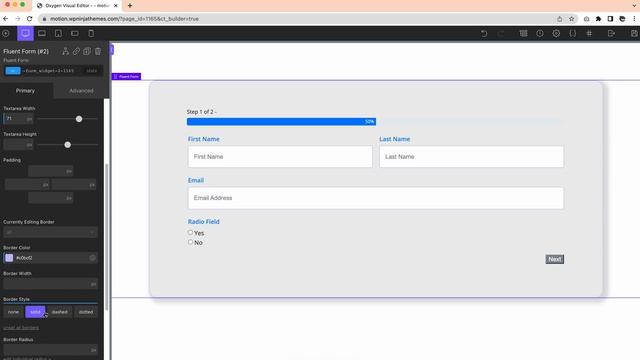Click the Save disk icon

(x=634, y=33)
